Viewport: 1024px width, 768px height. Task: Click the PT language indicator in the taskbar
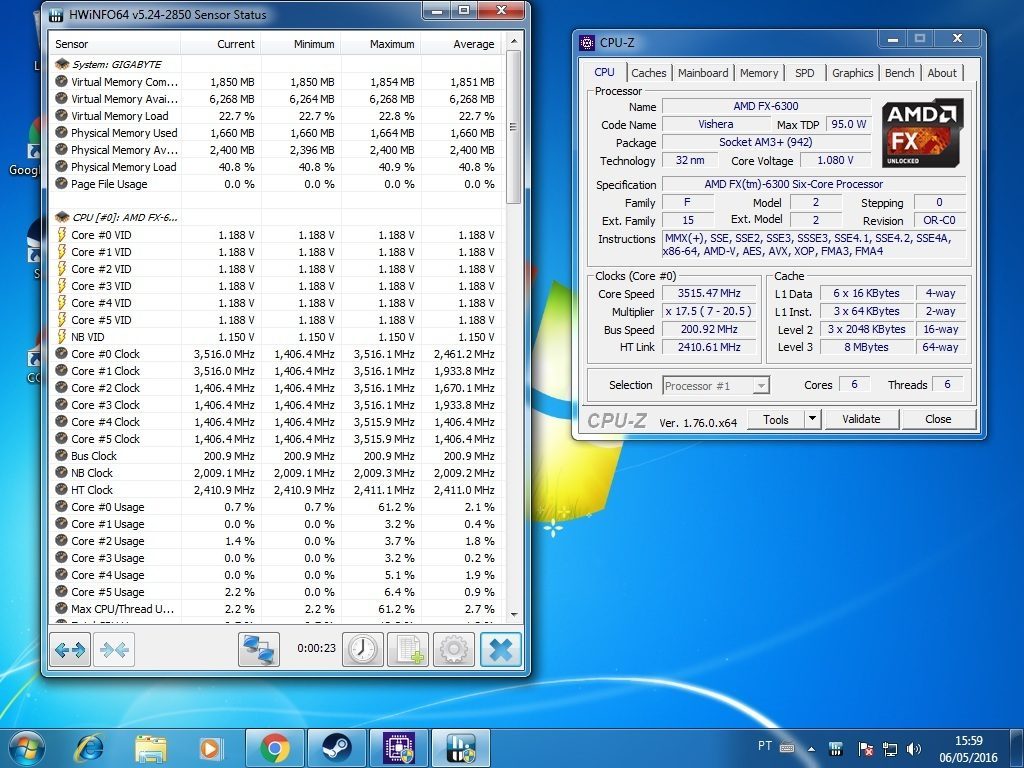[765, 746]
